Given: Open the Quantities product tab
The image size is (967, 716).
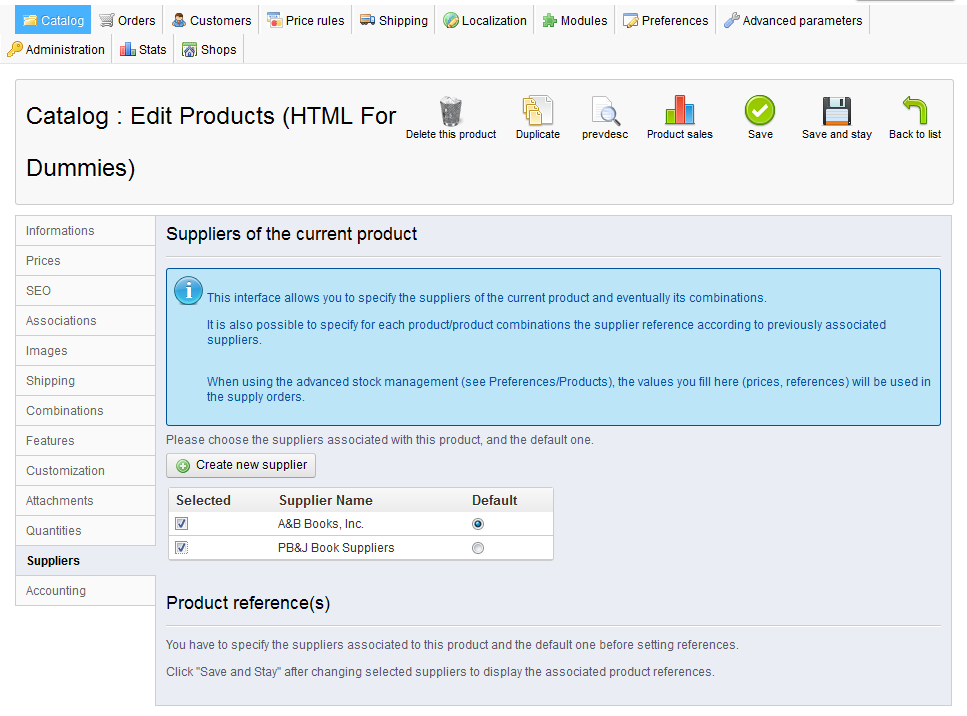Looking at the screenshot, I should pyautogui.click(x=54, y=531).
